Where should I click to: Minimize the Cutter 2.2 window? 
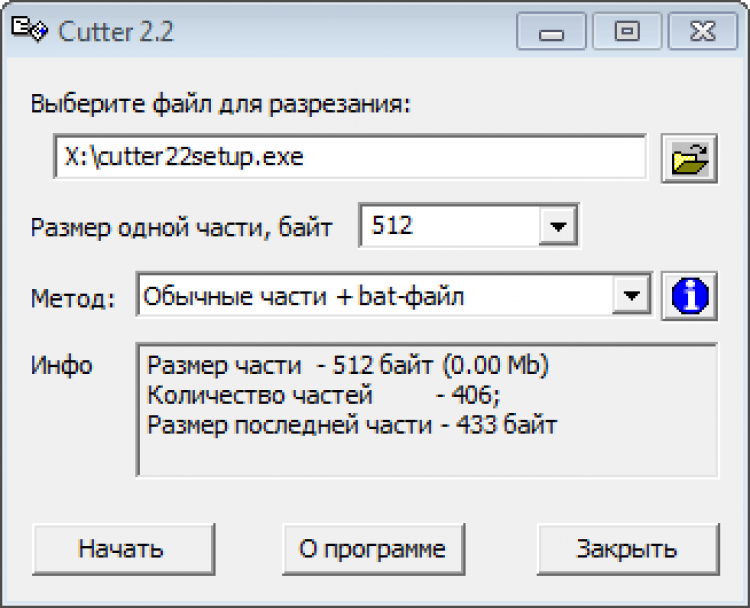pos(551,32)
